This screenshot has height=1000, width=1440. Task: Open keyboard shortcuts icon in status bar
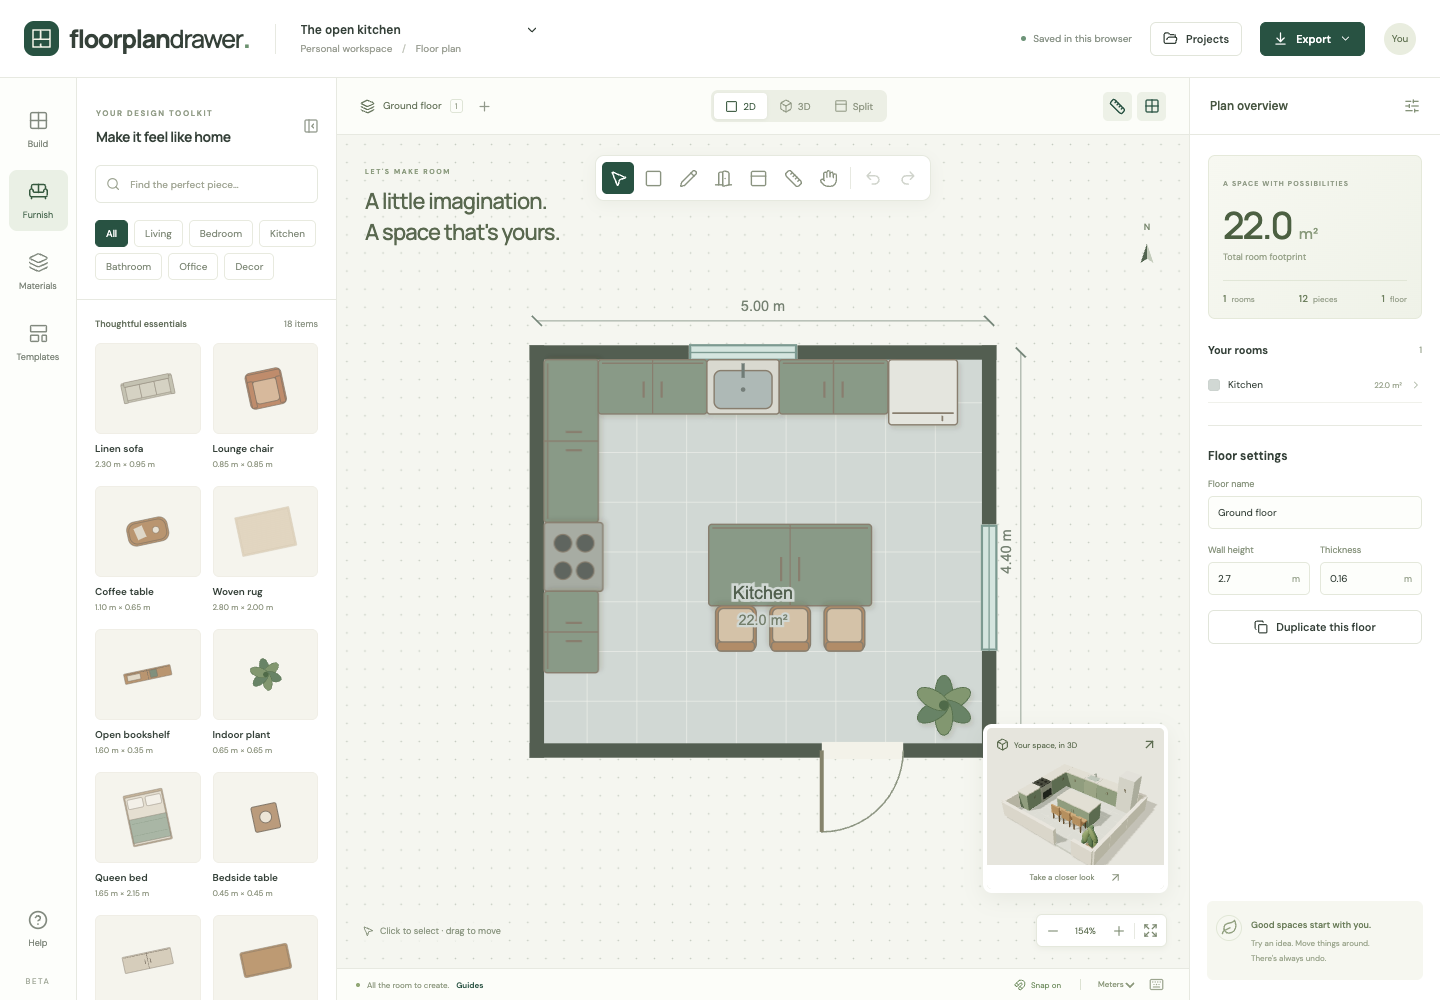1157,985
